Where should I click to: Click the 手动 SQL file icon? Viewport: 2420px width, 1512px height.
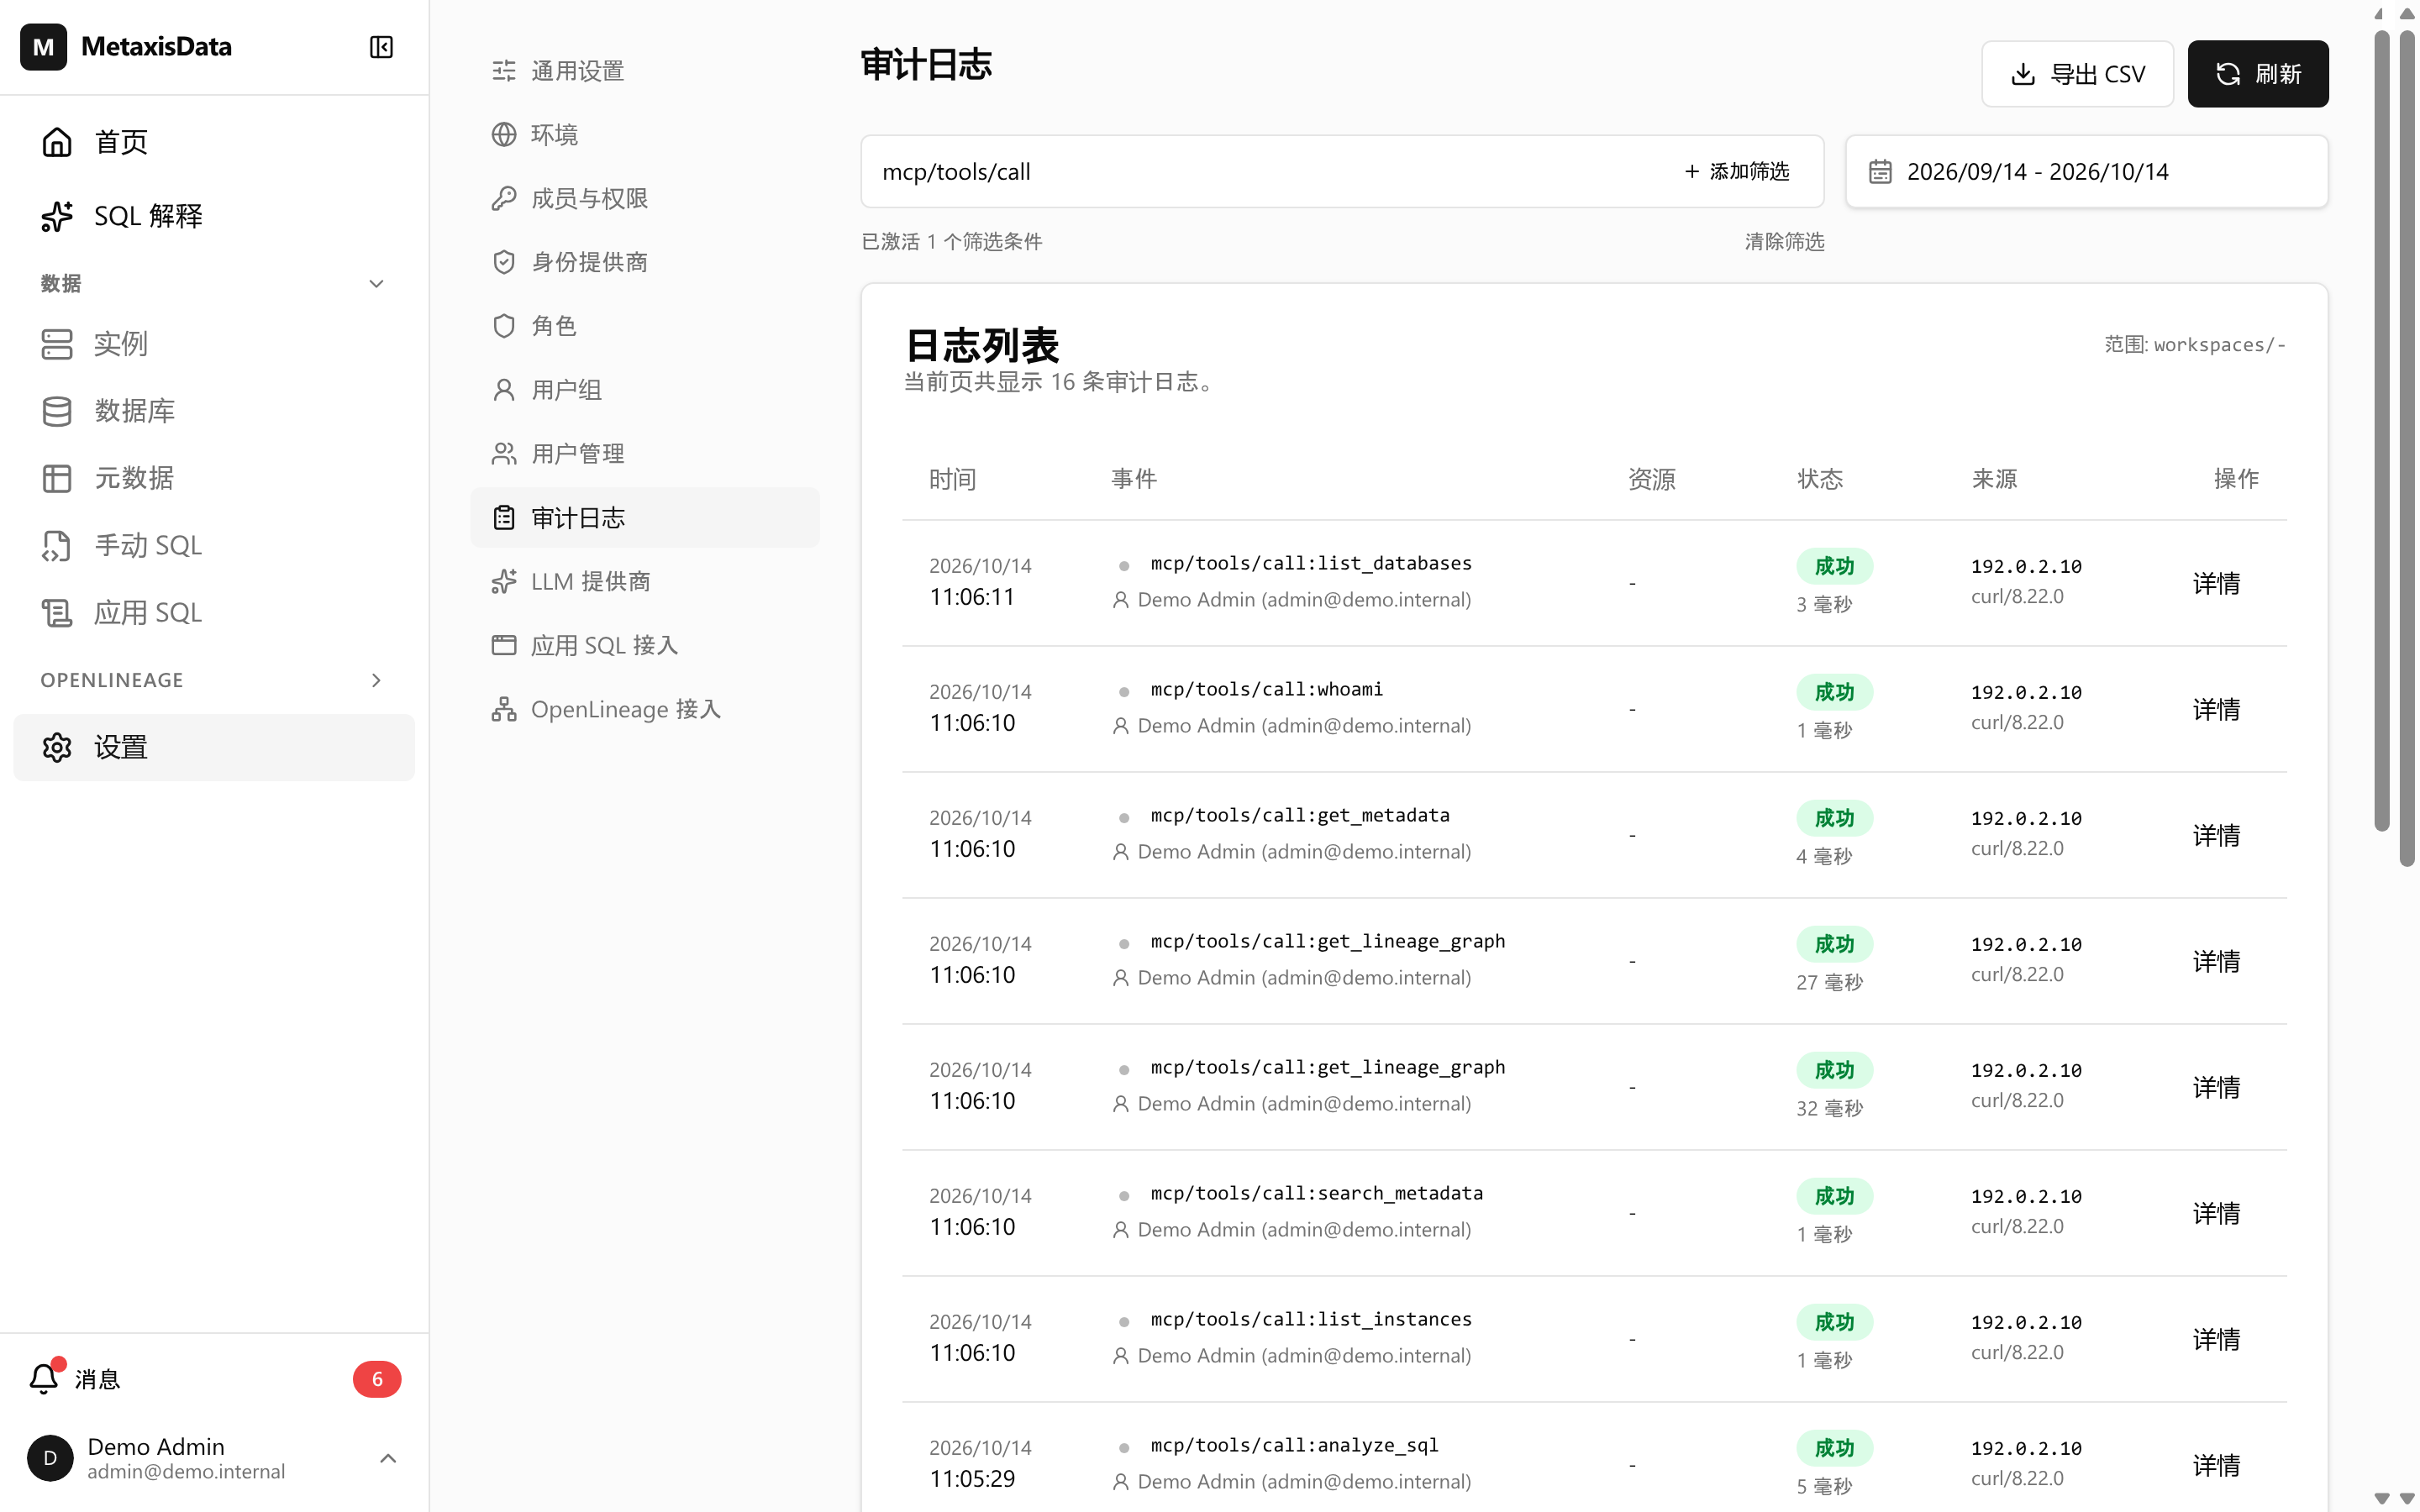[x=57, y=546]
